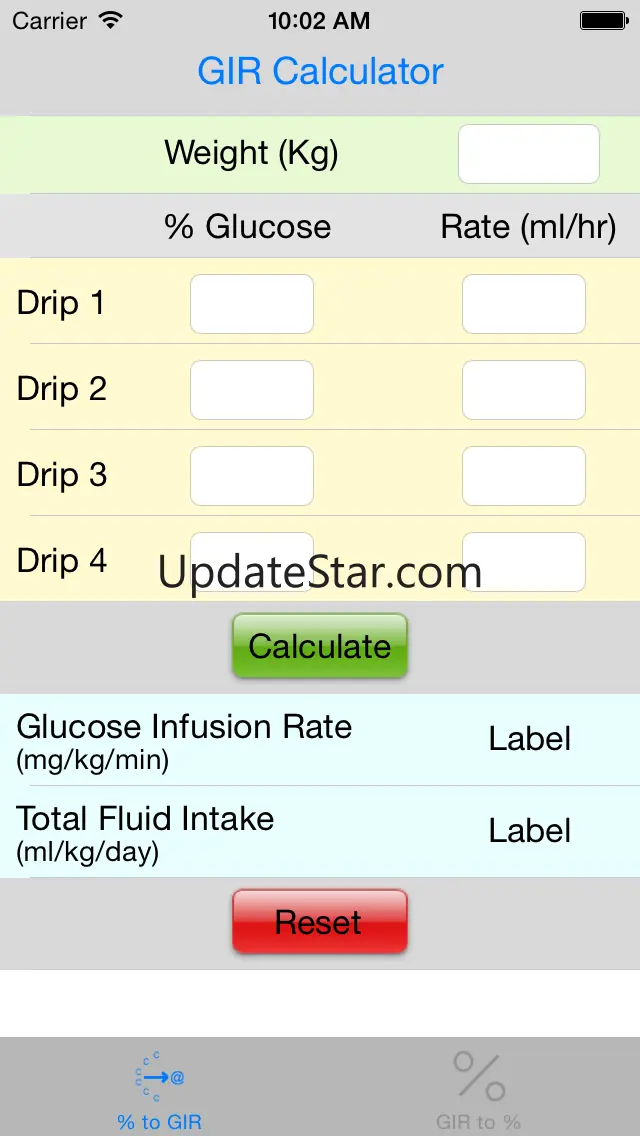Tap the percent icon for GIR to %
Viewport: 640px width, 1136px height.
479,1076
